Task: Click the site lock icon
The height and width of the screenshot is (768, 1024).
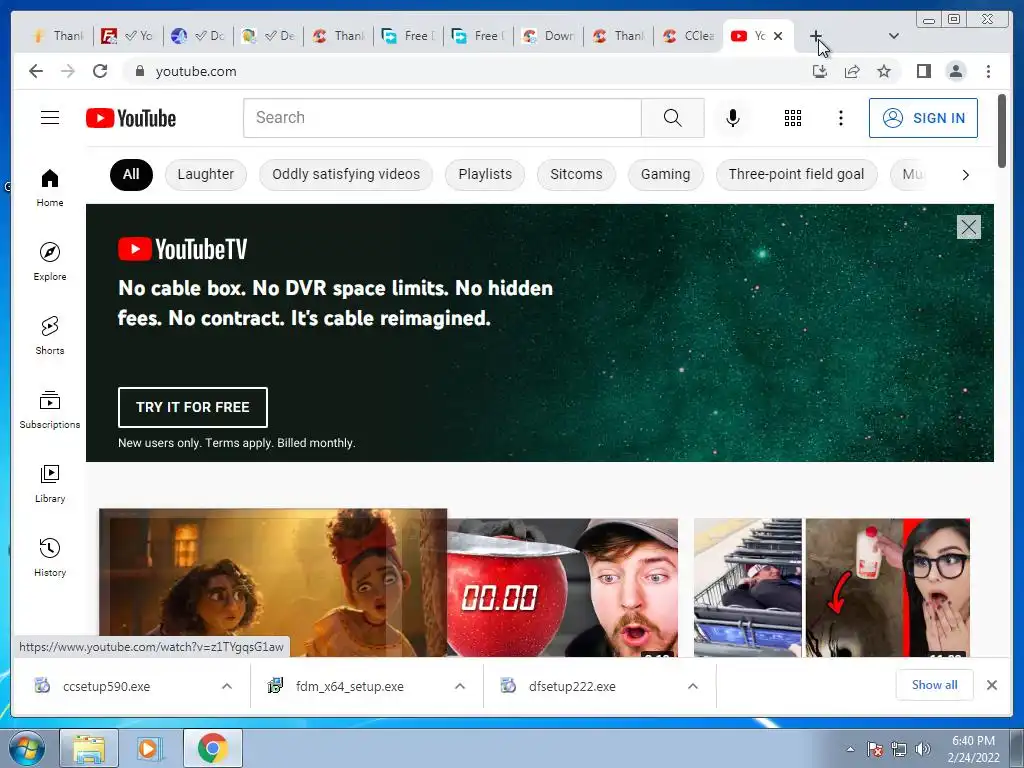Action: coord(139,71)
